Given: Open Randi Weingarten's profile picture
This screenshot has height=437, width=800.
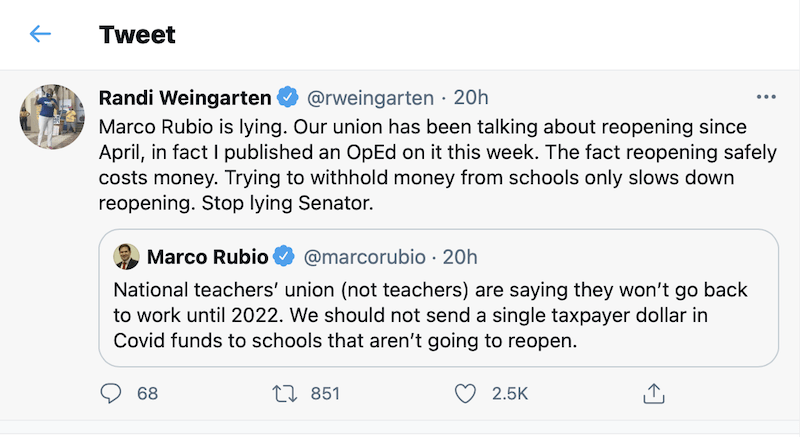Looking at the screenshot, I should (x=52, y=116).
